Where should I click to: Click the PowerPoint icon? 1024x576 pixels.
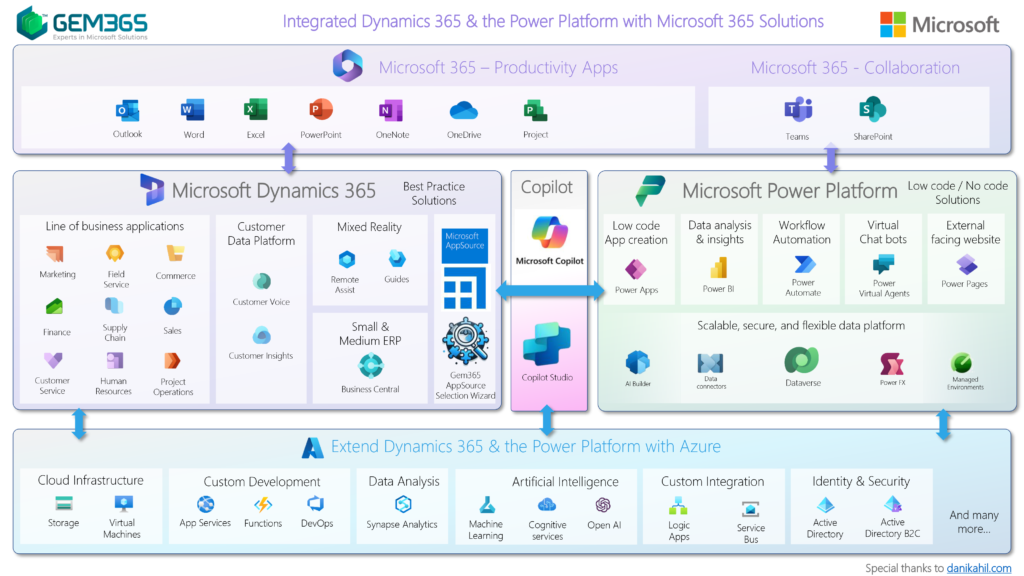click(321, 110)
